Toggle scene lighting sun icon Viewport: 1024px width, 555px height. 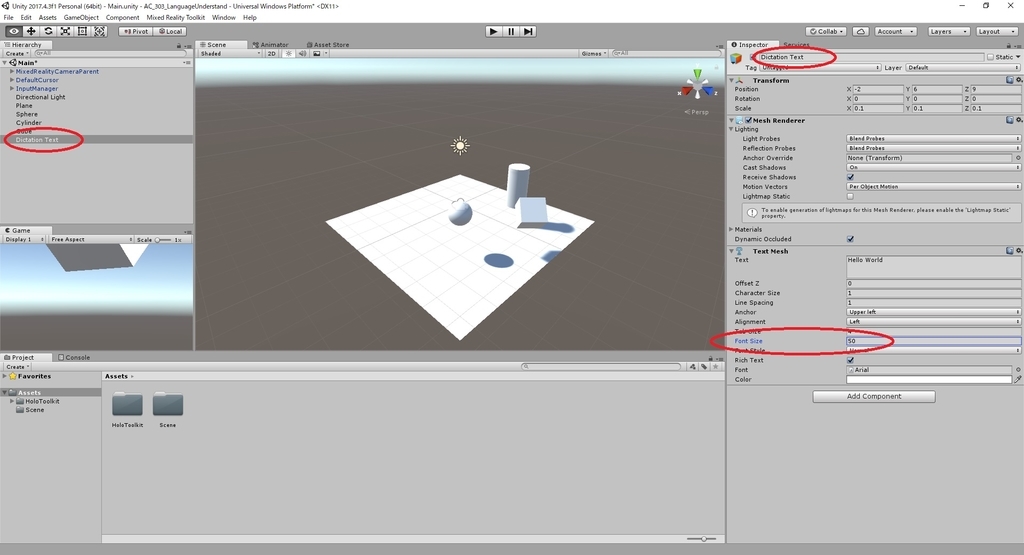[289, 54]
